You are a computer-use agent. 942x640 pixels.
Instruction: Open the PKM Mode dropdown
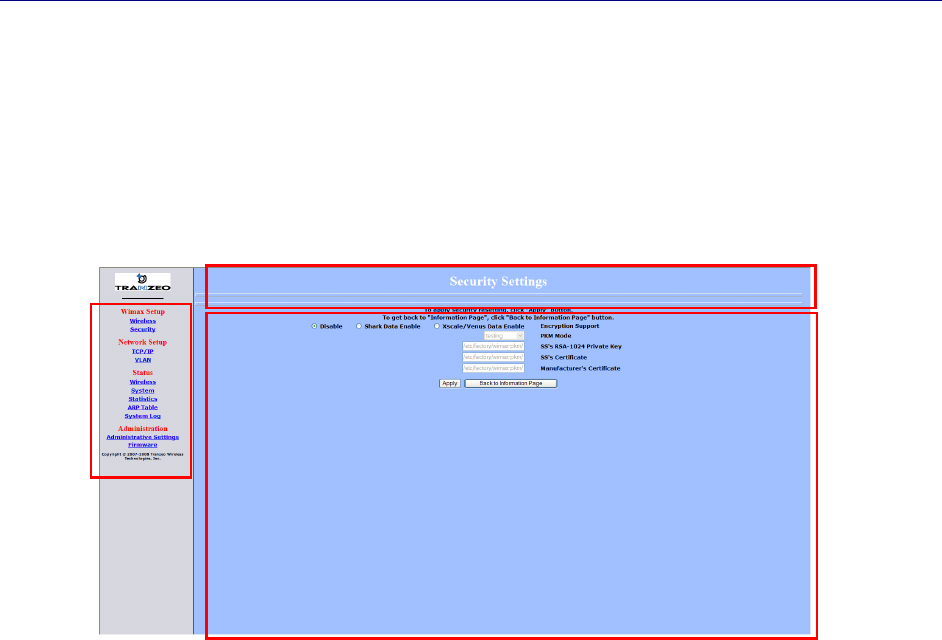click(504, 336)
